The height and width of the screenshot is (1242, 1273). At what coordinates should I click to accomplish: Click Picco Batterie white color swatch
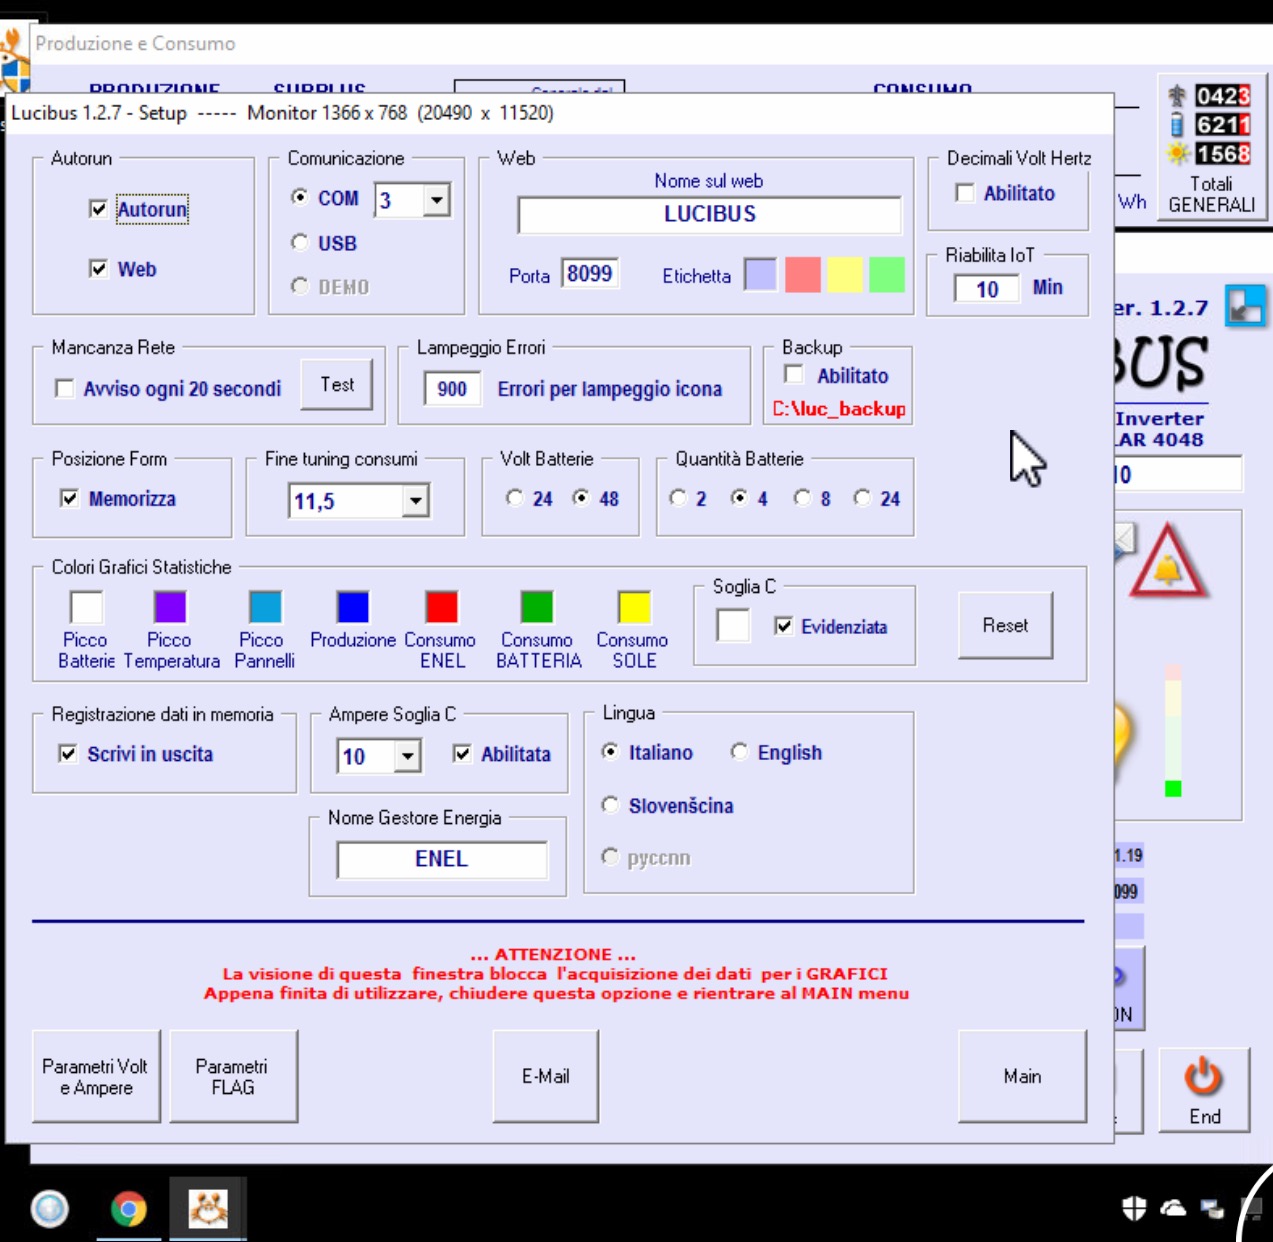[86, 607]
